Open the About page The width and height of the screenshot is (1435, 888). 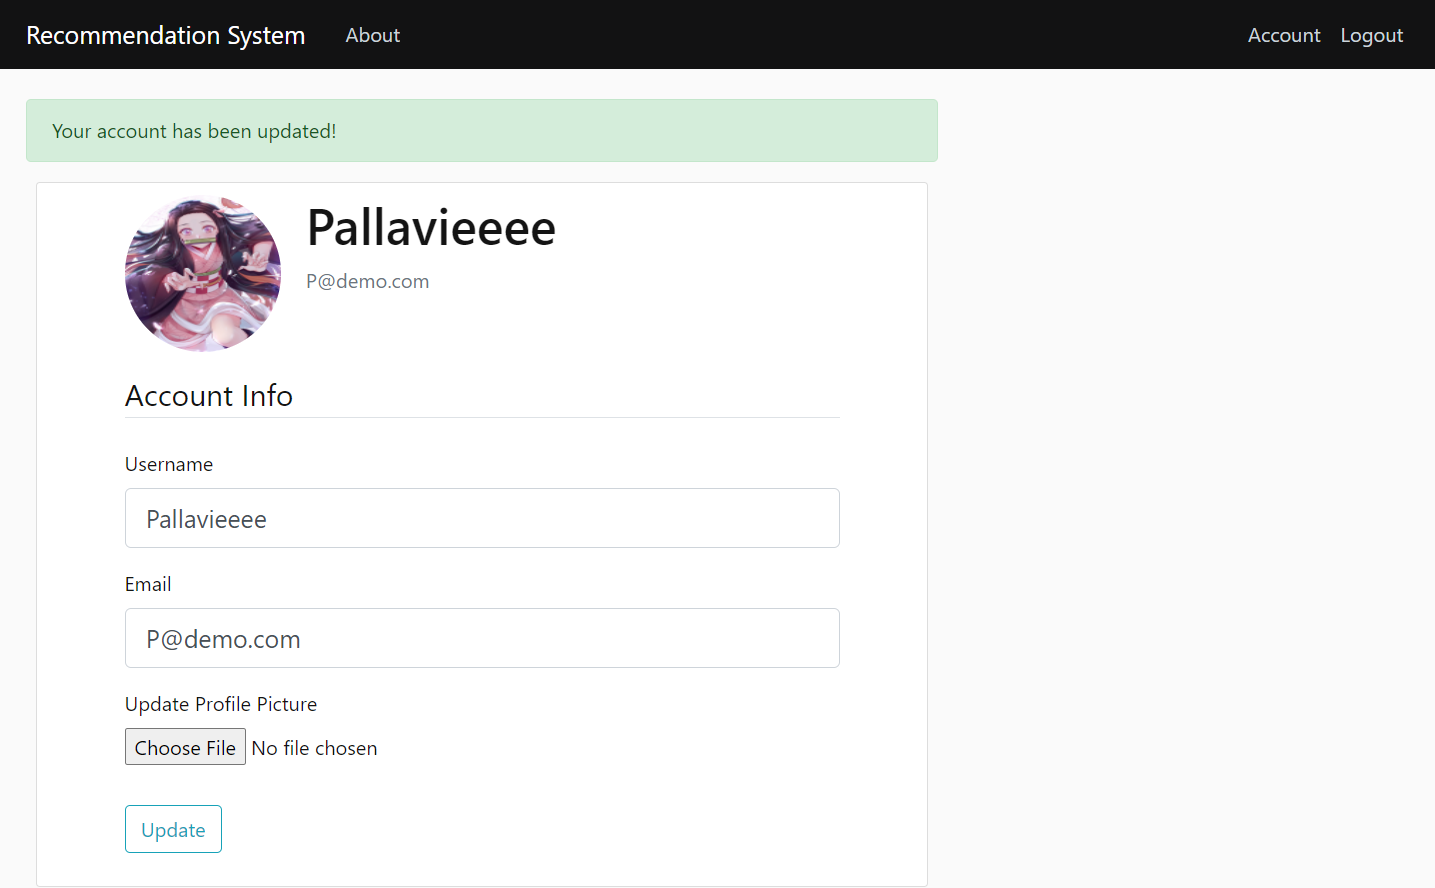pos(372,35)
